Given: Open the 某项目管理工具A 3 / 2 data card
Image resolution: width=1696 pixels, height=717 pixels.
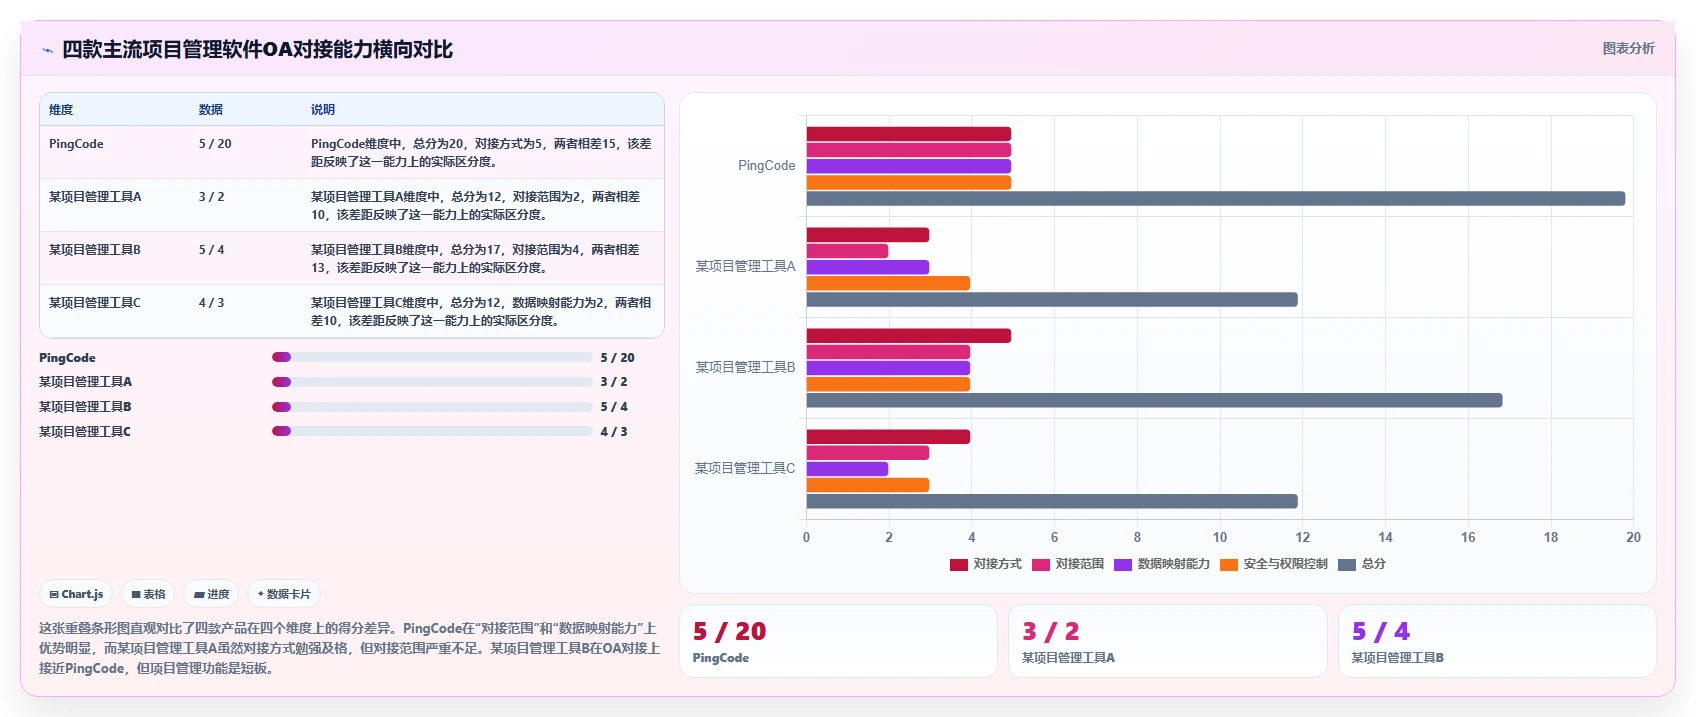Looking at the screenshot, I should (x=1167, y=641).
